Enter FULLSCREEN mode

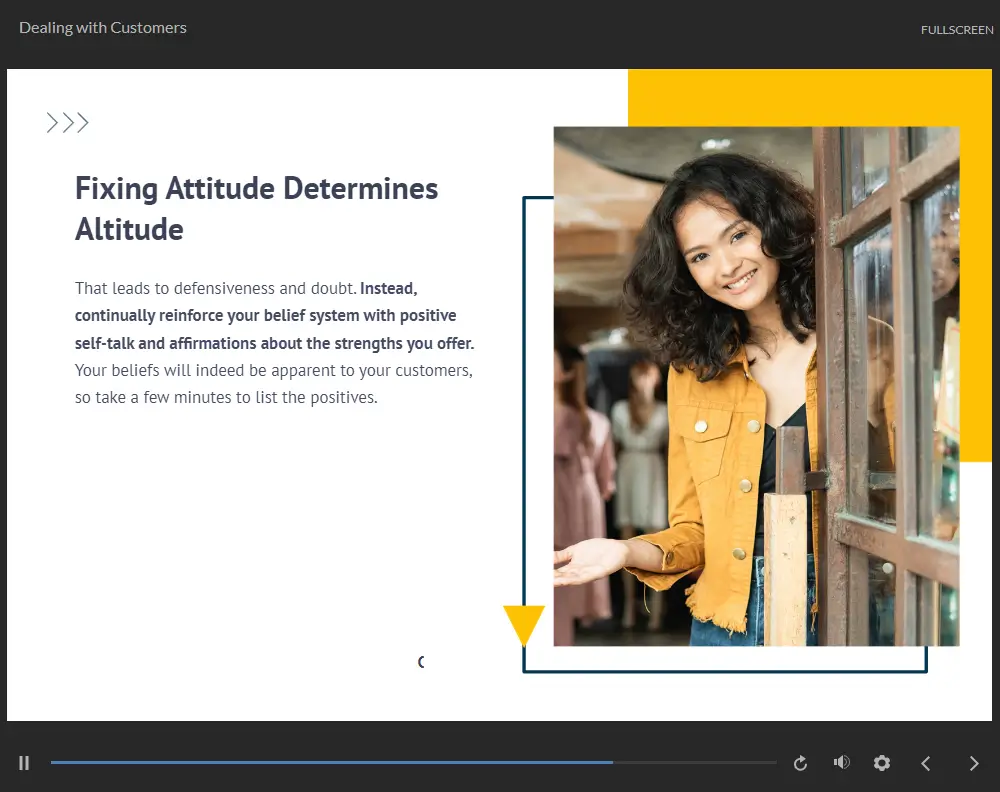(x=956, y=30)
